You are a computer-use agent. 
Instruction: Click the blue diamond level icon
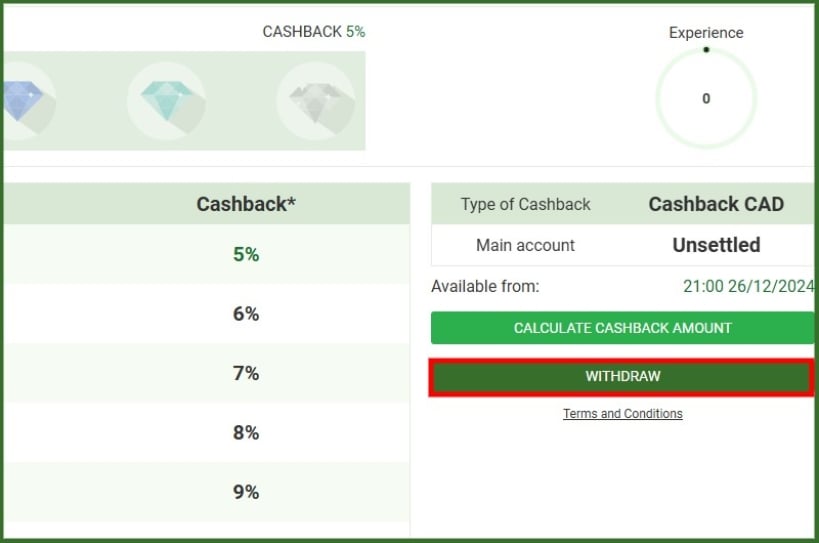tap(22, 100)
